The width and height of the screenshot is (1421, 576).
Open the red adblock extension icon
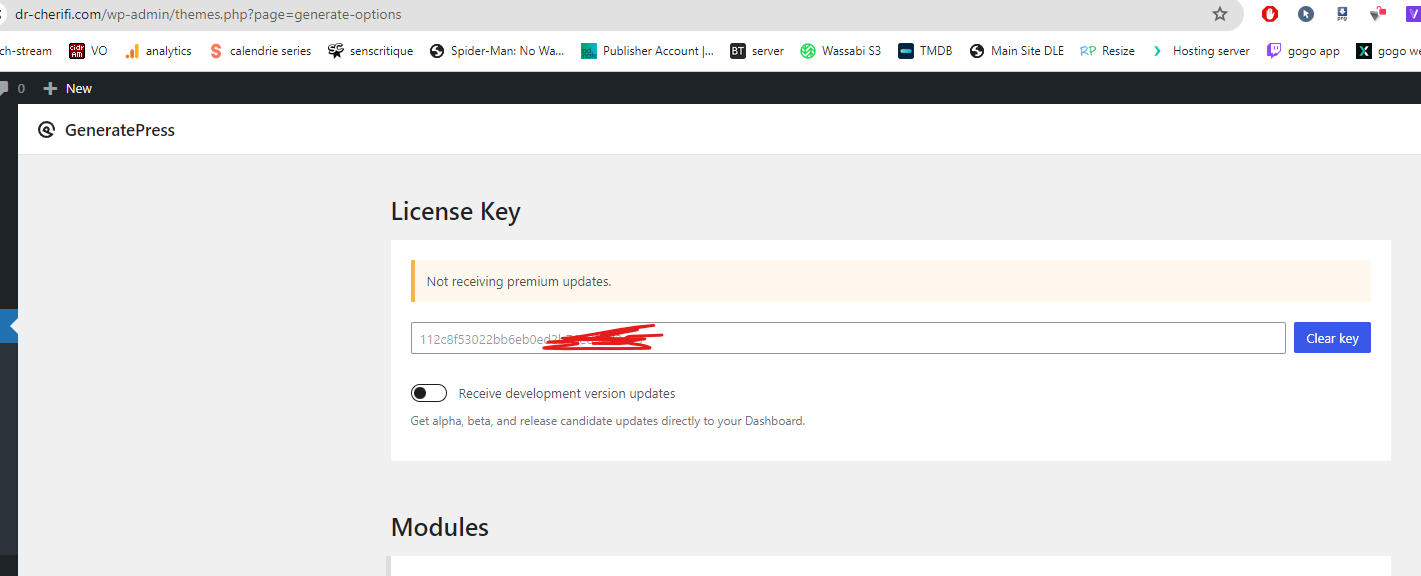click(1270, 14)
